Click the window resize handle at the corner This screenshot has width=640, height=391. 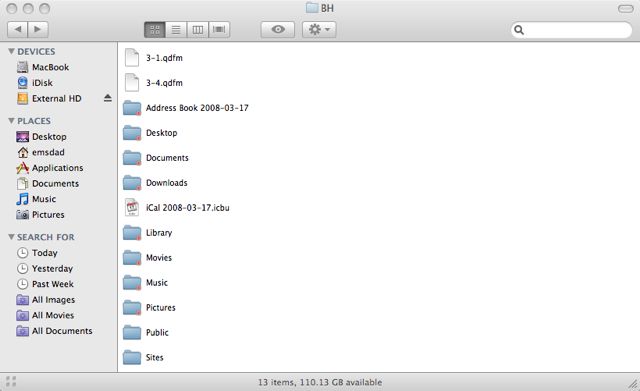(x=633, y=384)
